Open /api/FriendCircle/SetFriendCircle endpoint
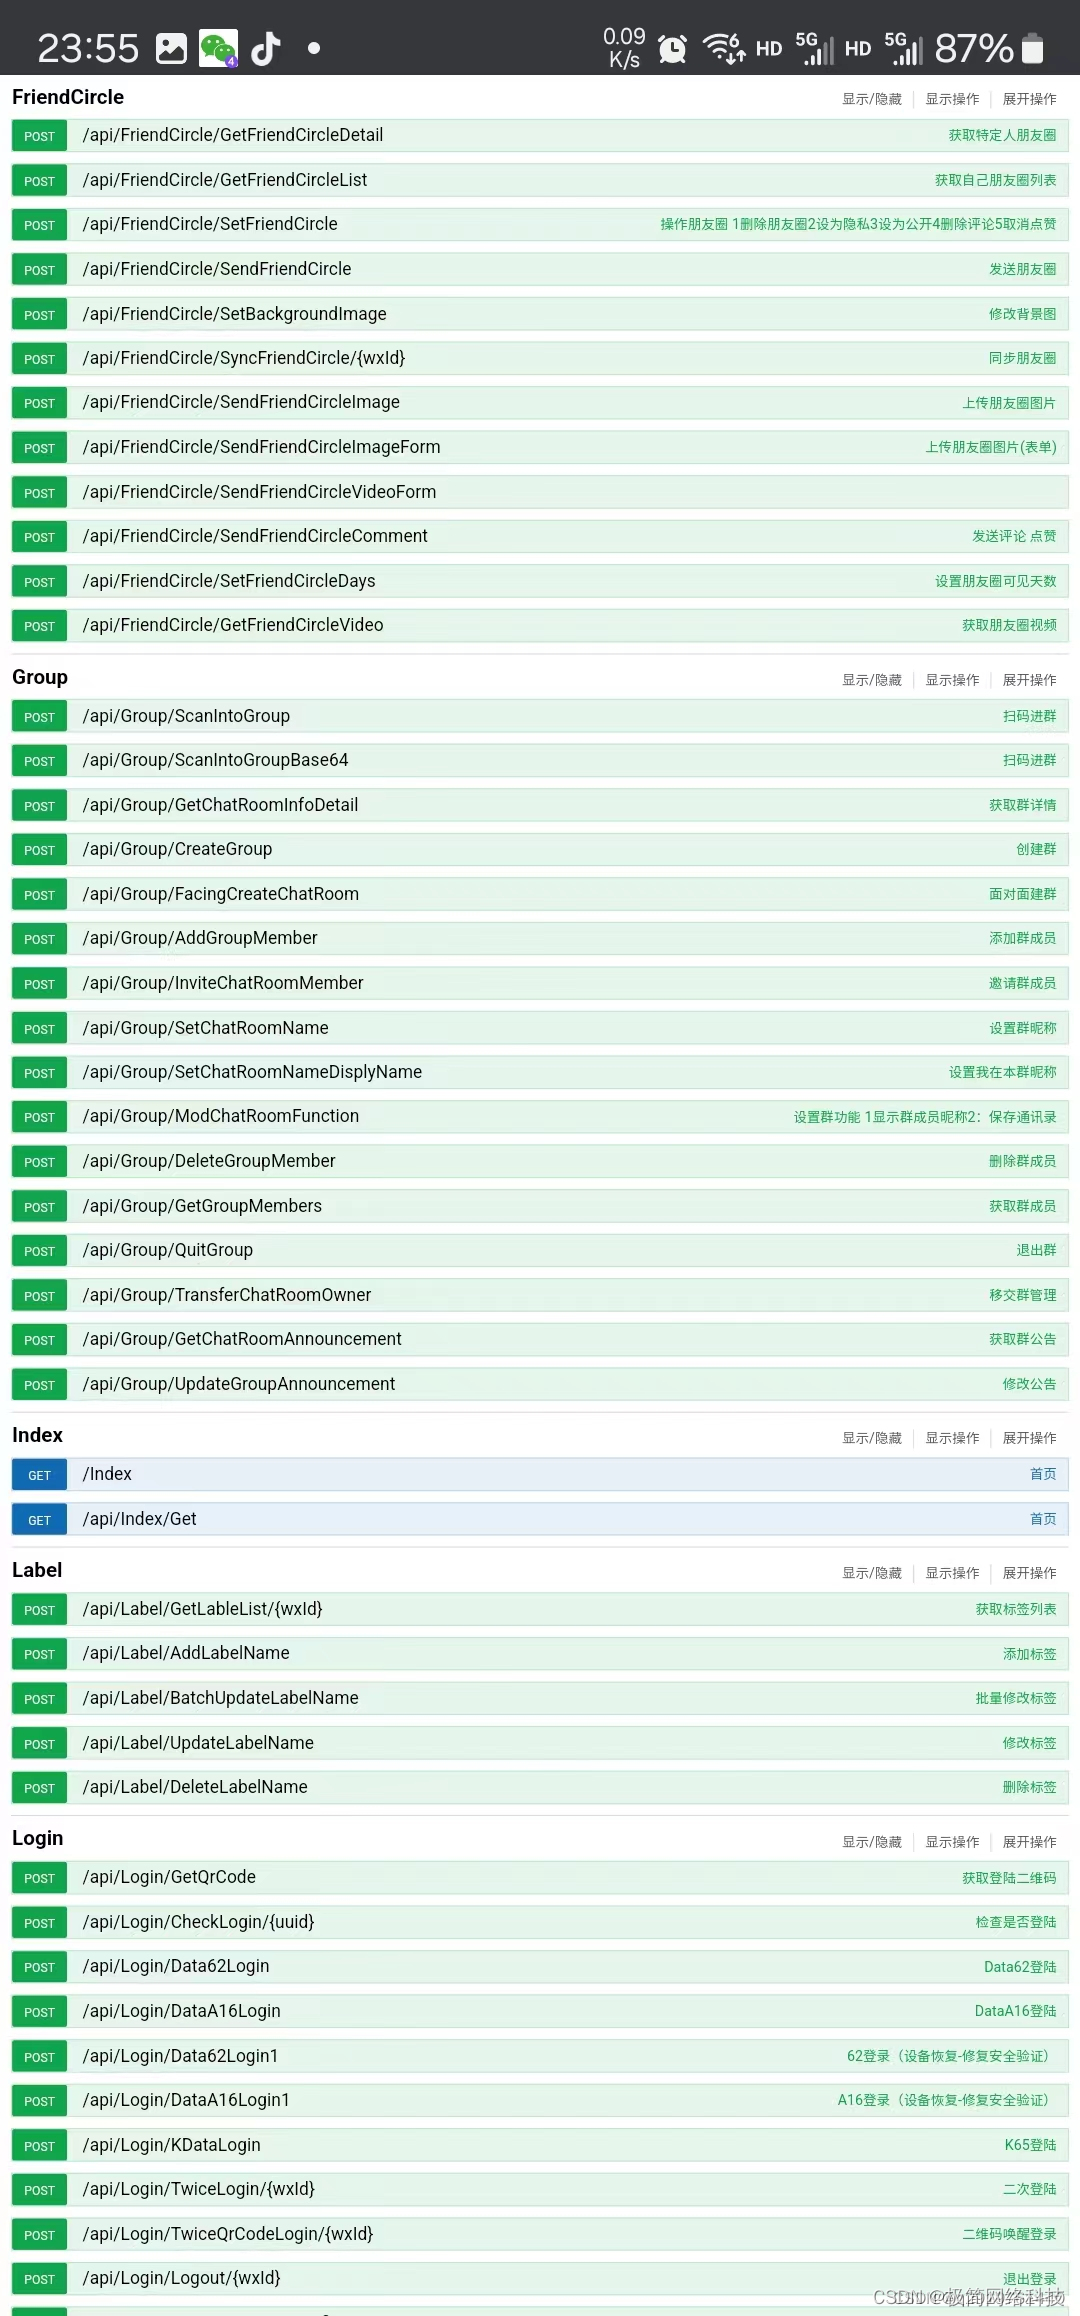The height and width of the screenshot is (2316, 1080). 540,225
